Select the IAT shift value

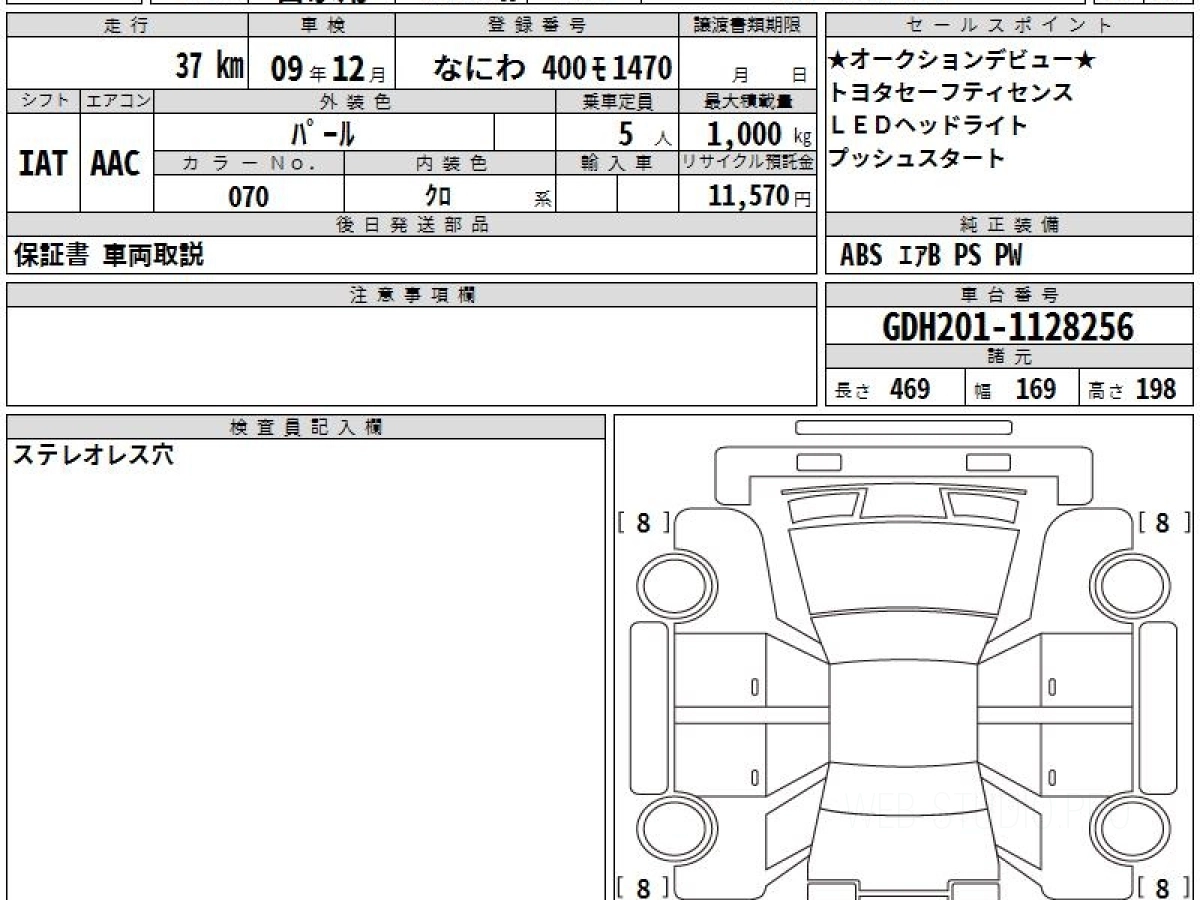tap(42, 164)
